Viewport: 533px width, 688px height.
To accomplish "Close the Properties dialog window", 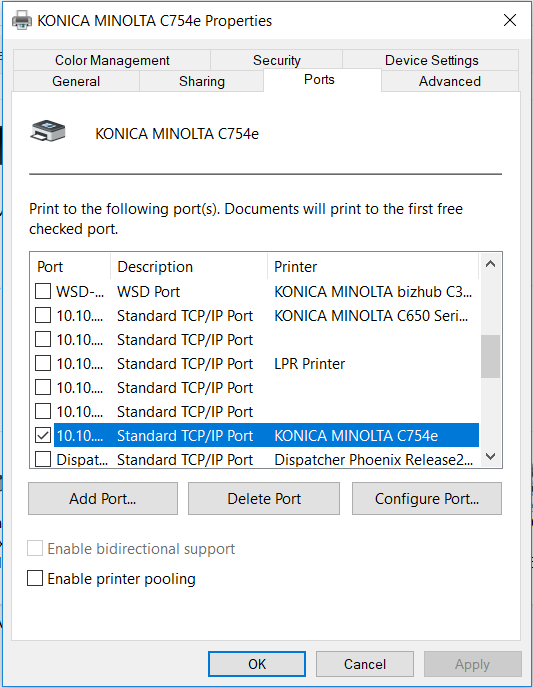I will click(510, 20).
